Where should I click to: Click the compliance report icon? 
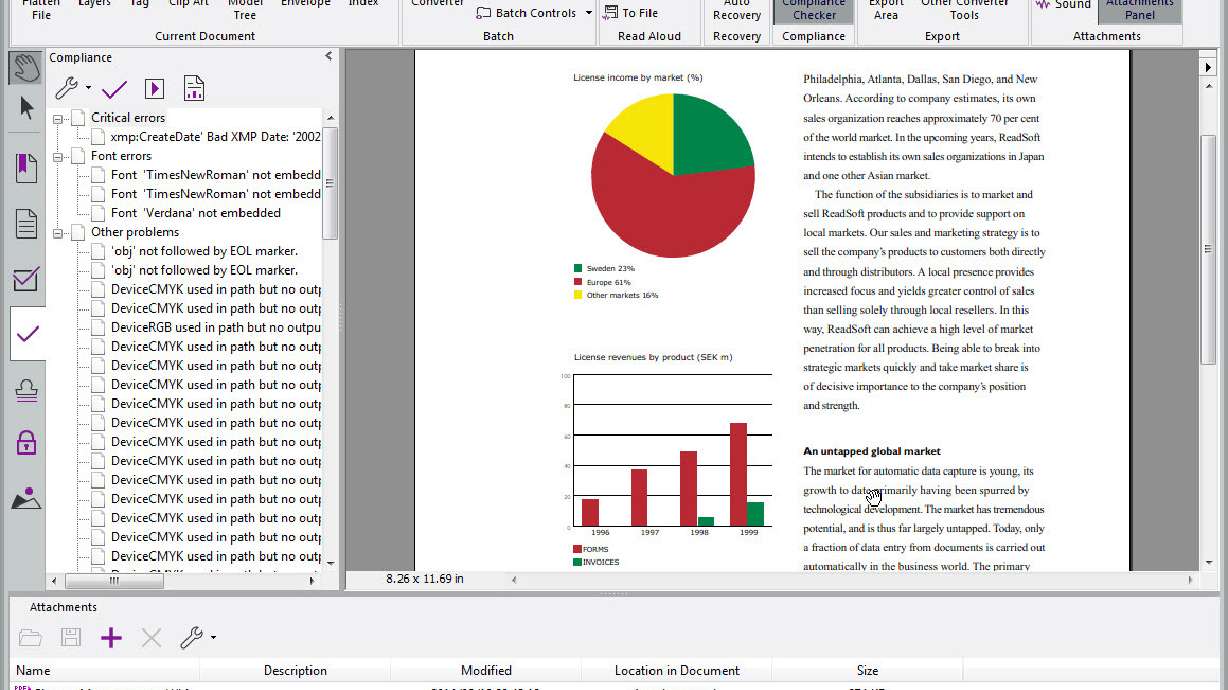[193, 88]
